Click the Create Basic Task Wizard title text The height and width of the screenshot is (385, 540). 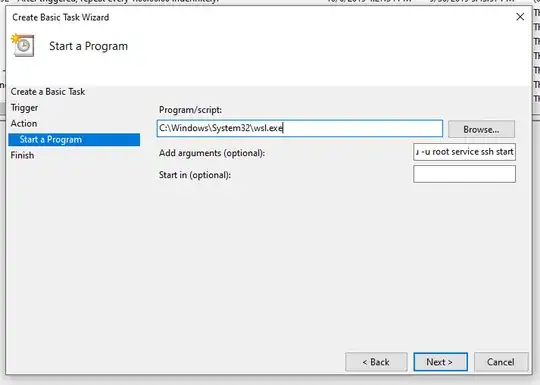pyautogui.click(x=61, y=17)
